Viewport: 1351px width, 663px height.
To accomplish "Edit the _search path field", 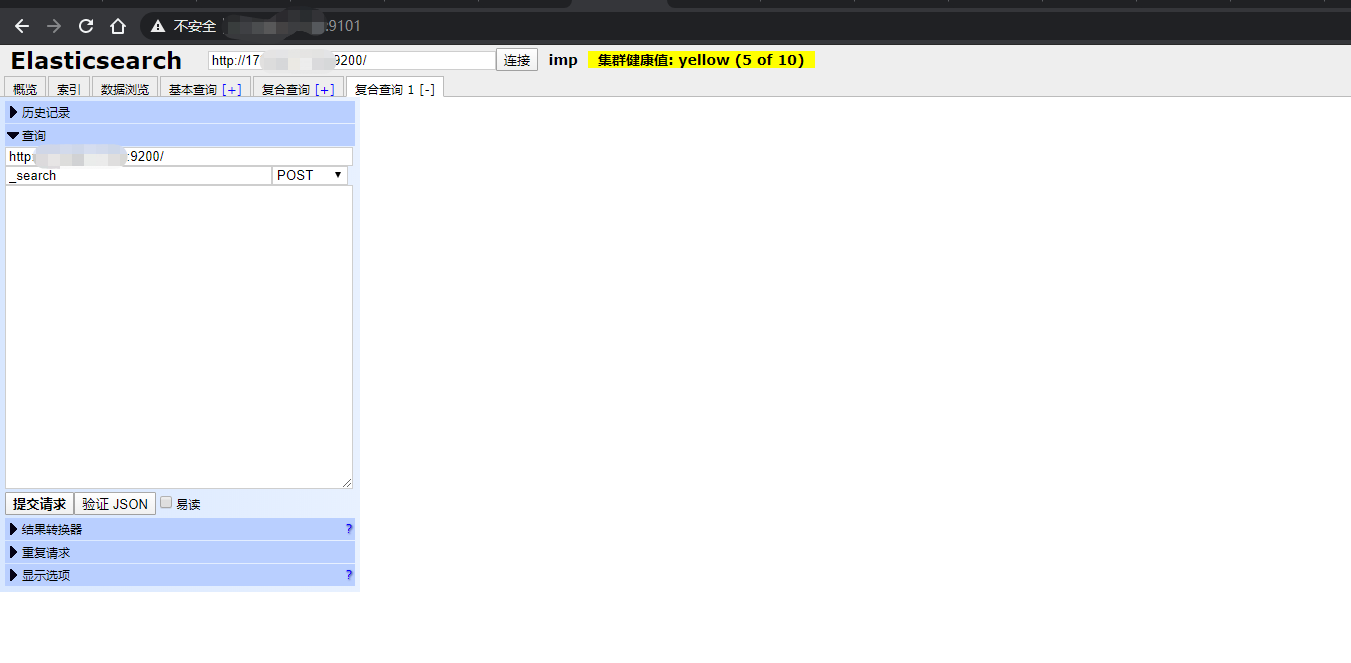I will pyautogui.click(x=138, y=175).
